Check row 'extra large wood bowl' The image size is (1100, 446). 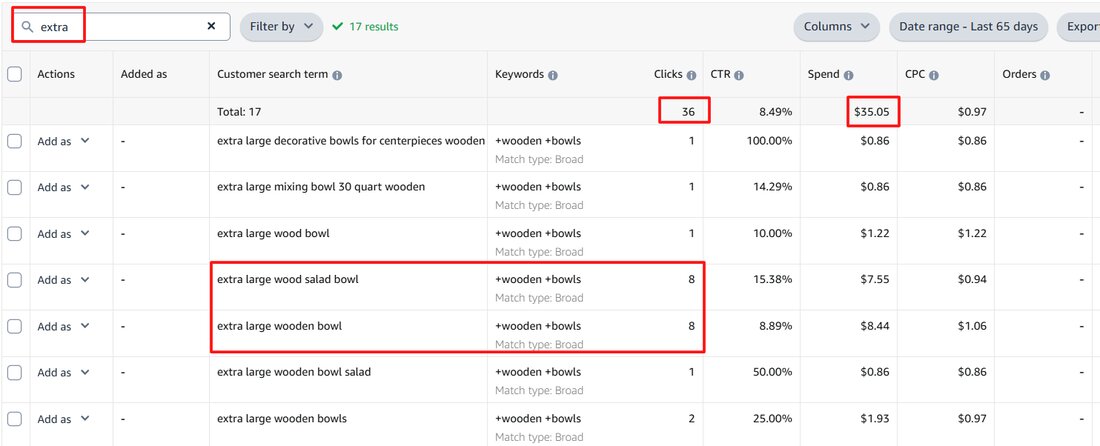[x=15, y=234]
